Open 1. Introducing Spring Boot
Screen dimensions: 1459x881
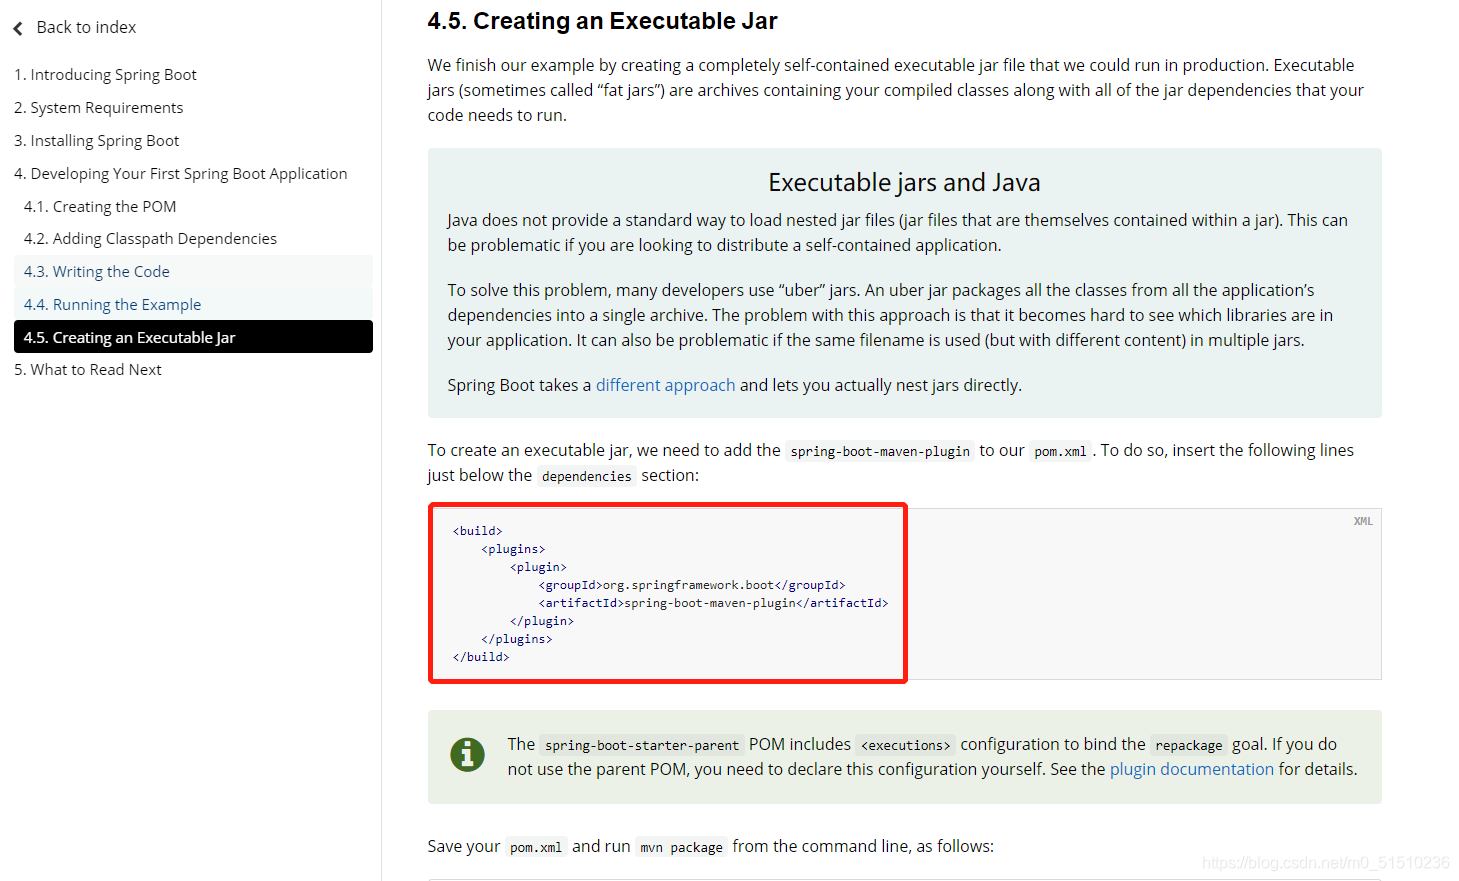[105, 75]
